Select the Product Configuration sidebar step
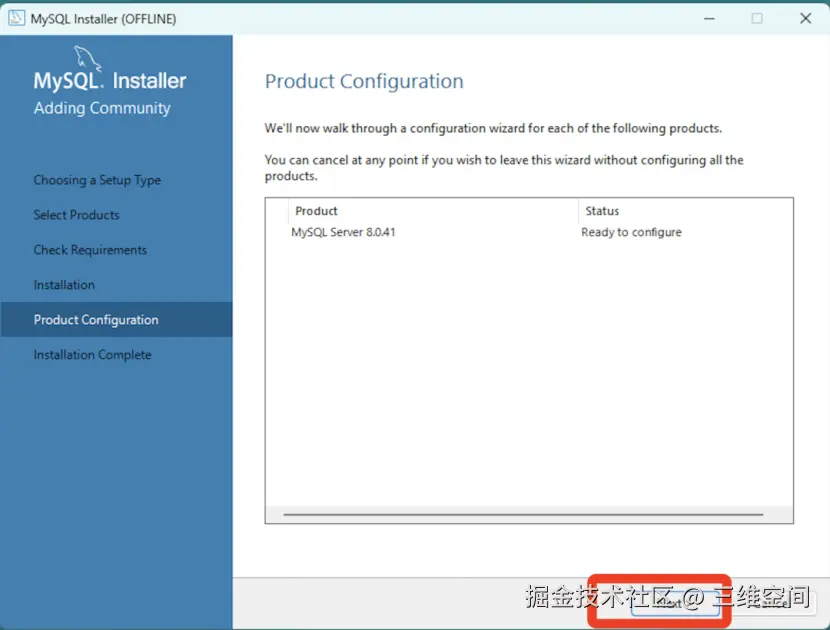The height and width of the screenshot is (630, 830). click(x=116, y=320)
